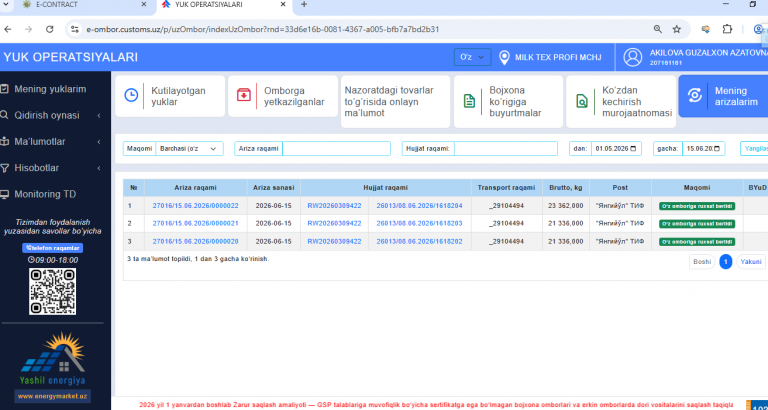Sort by Ariza sanasi column header
Screen dimensions: 768x410
[273, 188]
